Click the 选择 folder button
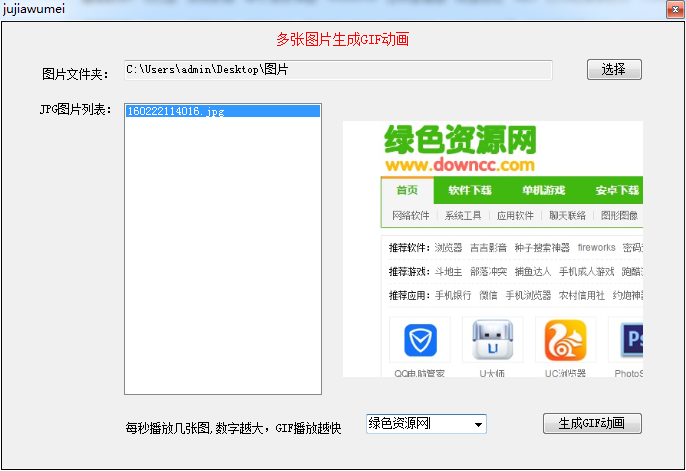The height and width of the screenshot is (471, 686). (x=614, y=70)
